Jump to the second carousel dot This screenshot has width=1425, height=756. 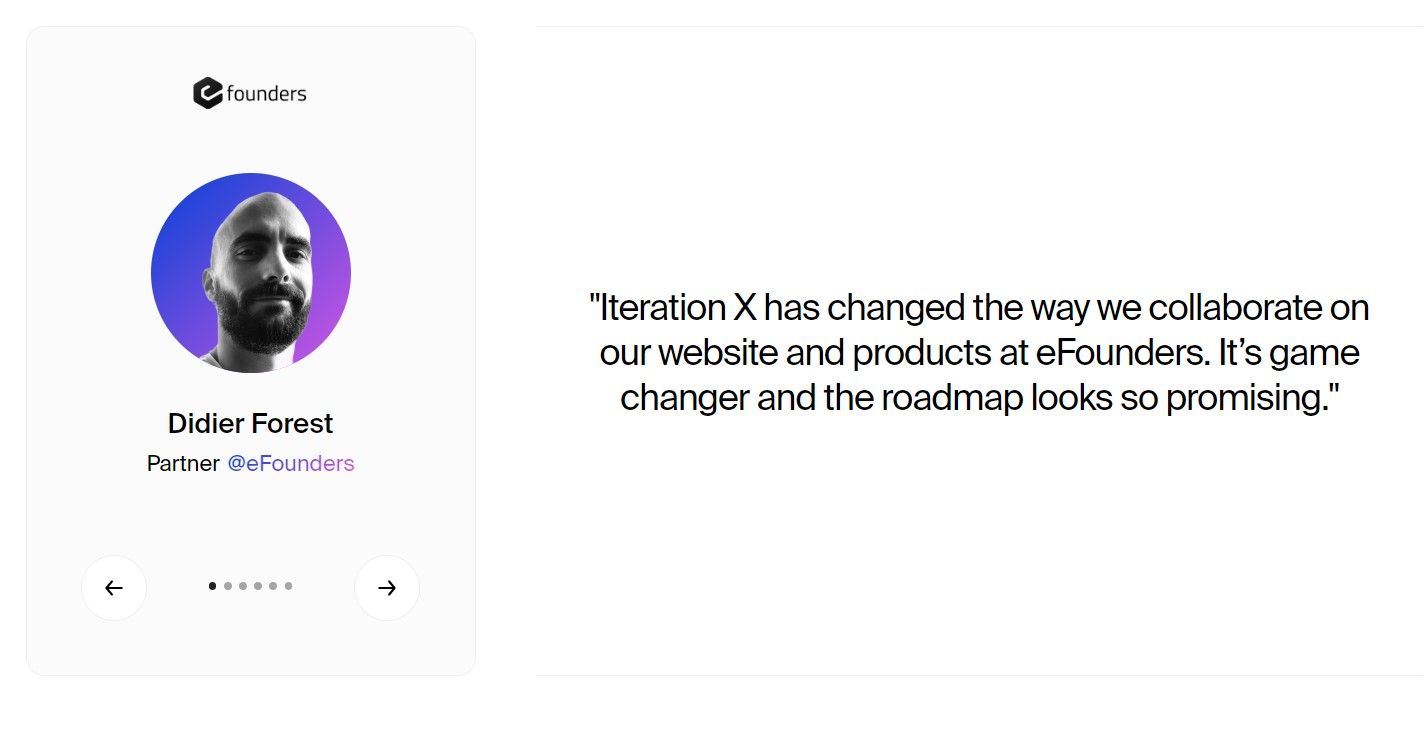[x=228, y=586]
